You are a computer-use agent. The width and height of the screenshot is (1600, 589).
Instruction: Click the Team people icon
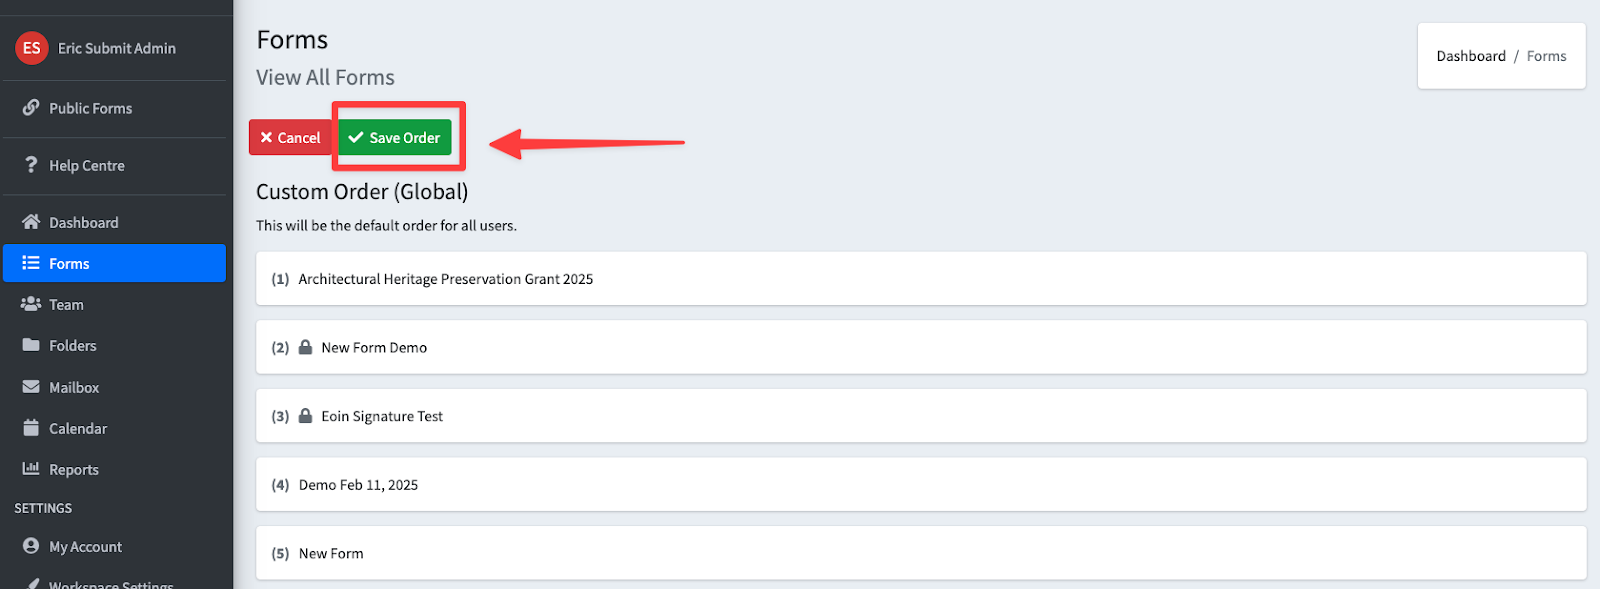point(31,304)
